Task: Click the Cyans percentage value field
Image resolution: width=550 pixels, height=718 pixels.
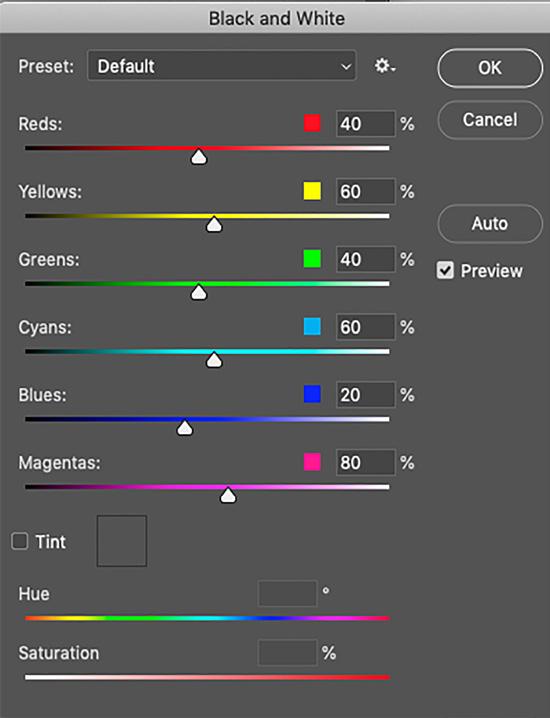Action: pos(365,327)
